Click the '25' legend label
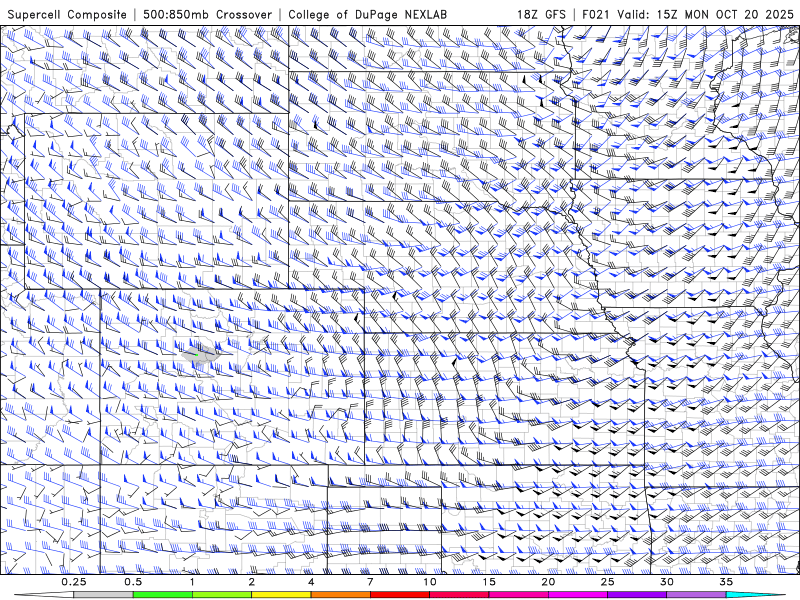800x600 pixels. tap(608, 582)
